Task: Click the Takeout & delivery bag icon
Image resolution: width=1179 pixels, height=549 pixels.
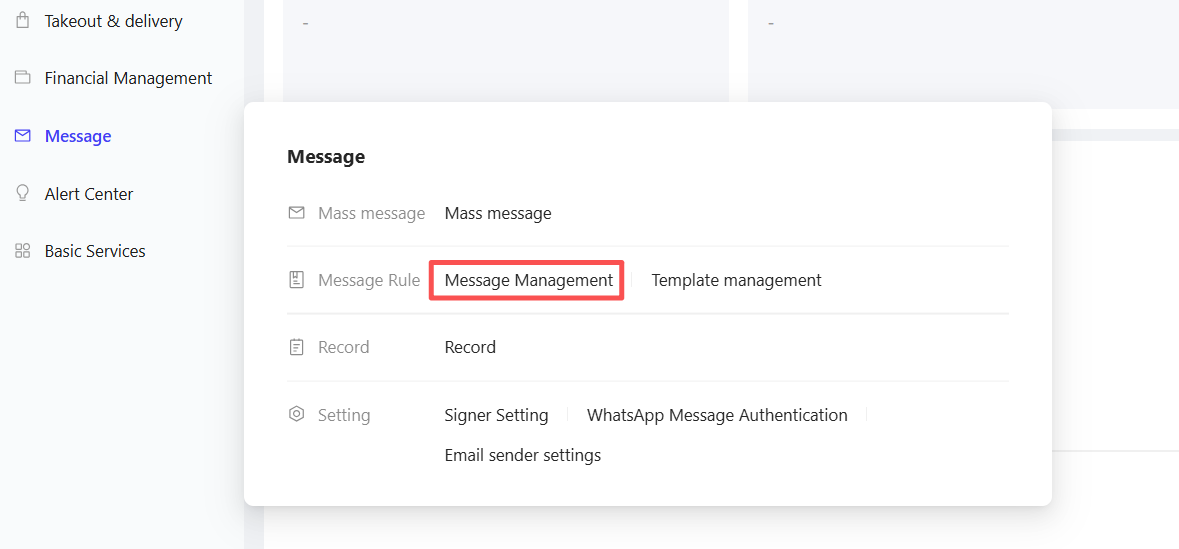Action: point(23,20)
